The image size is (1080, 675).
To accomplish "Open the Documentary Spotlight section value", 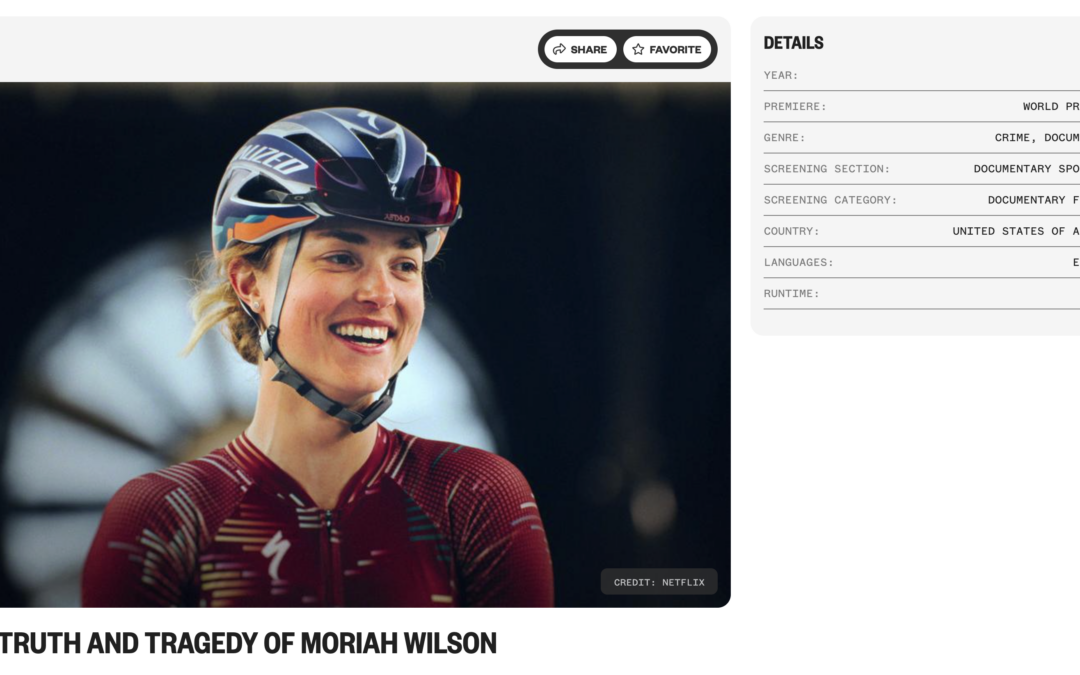I will (x=1026, y=169).
